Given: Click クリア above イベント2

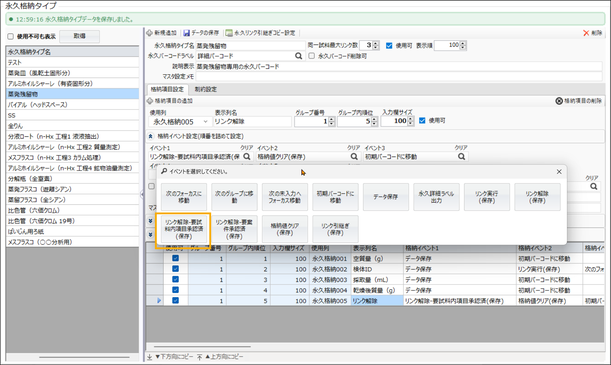Looking at the screenshot, I should tap(353, 148).
